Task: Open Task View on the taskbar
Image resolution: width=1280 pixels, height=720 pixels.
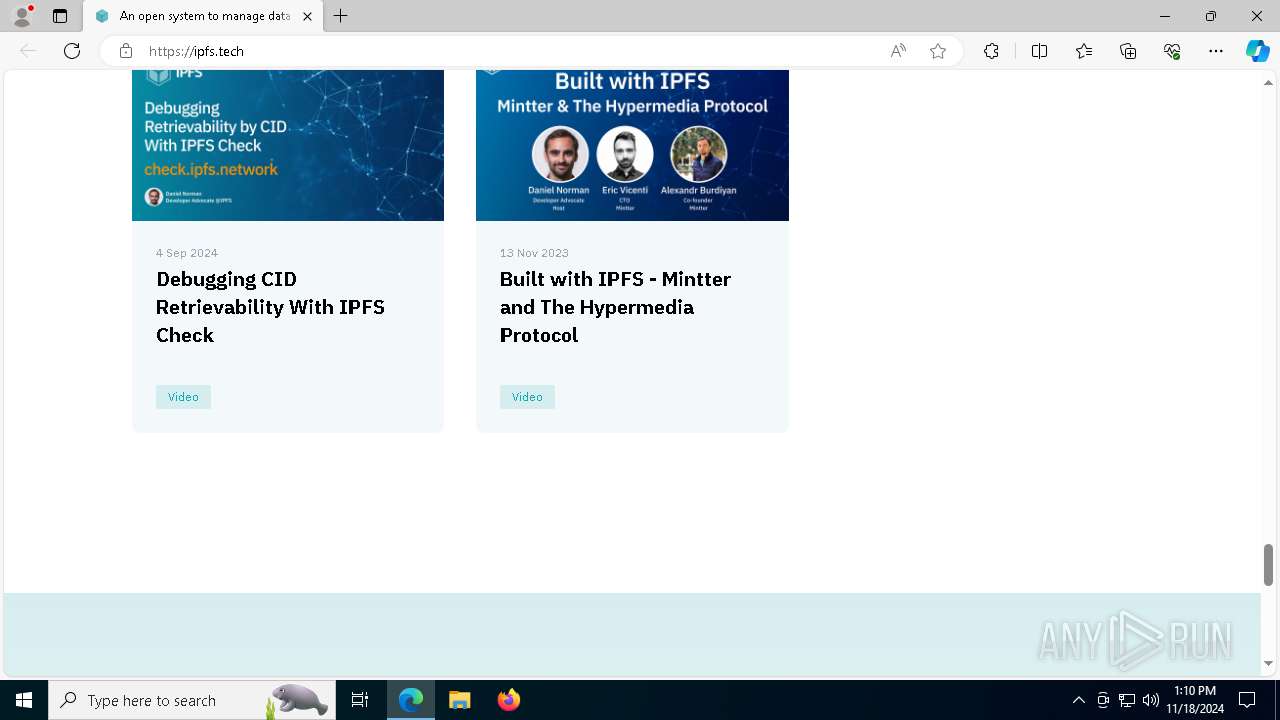Action: 360,700
